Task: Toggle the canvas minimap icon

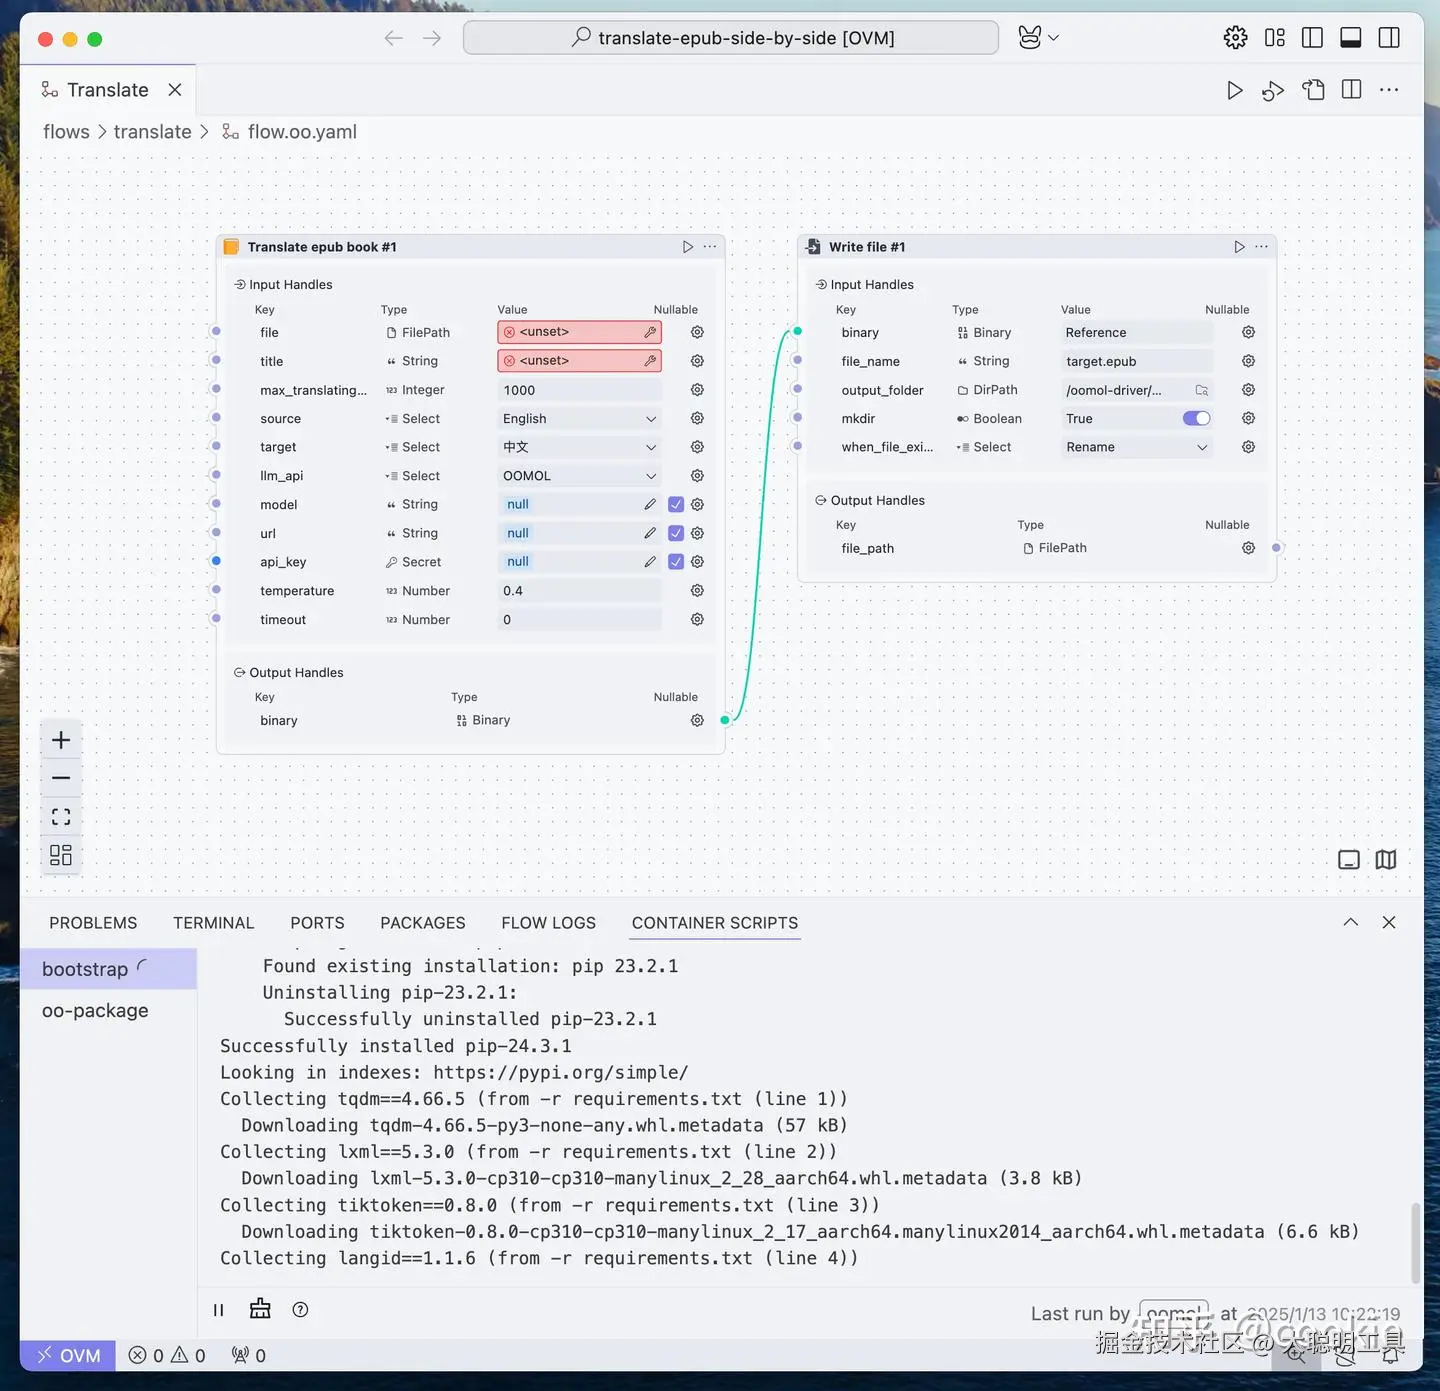Action: tap(1386, 860)
